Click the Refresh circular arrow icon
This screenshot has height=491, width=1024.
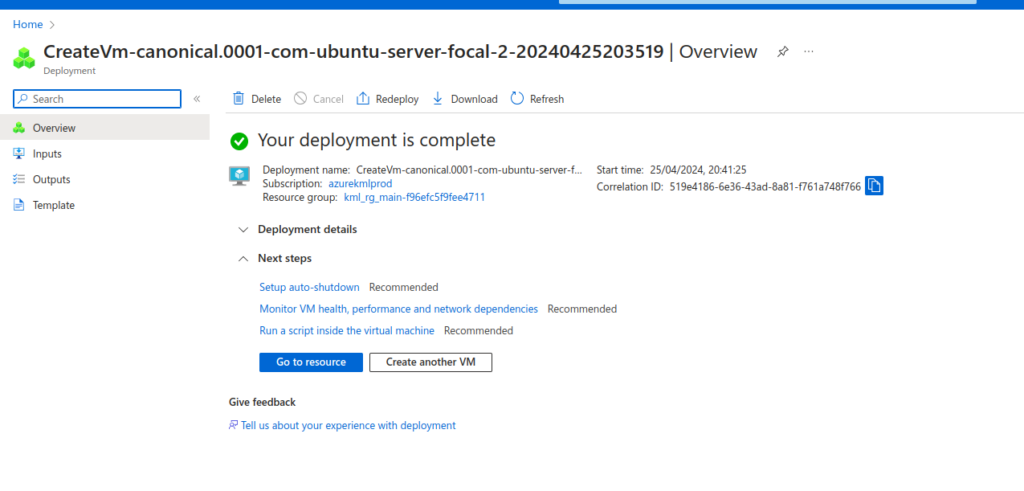[517, 99]
